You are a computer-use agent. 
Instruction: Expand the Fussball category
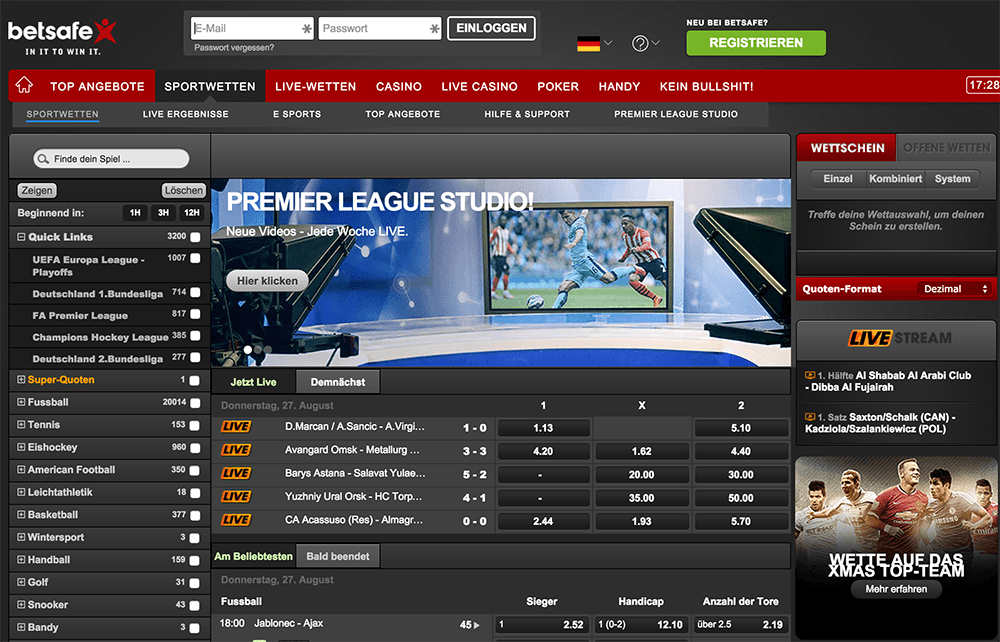(x=21, y=402)
